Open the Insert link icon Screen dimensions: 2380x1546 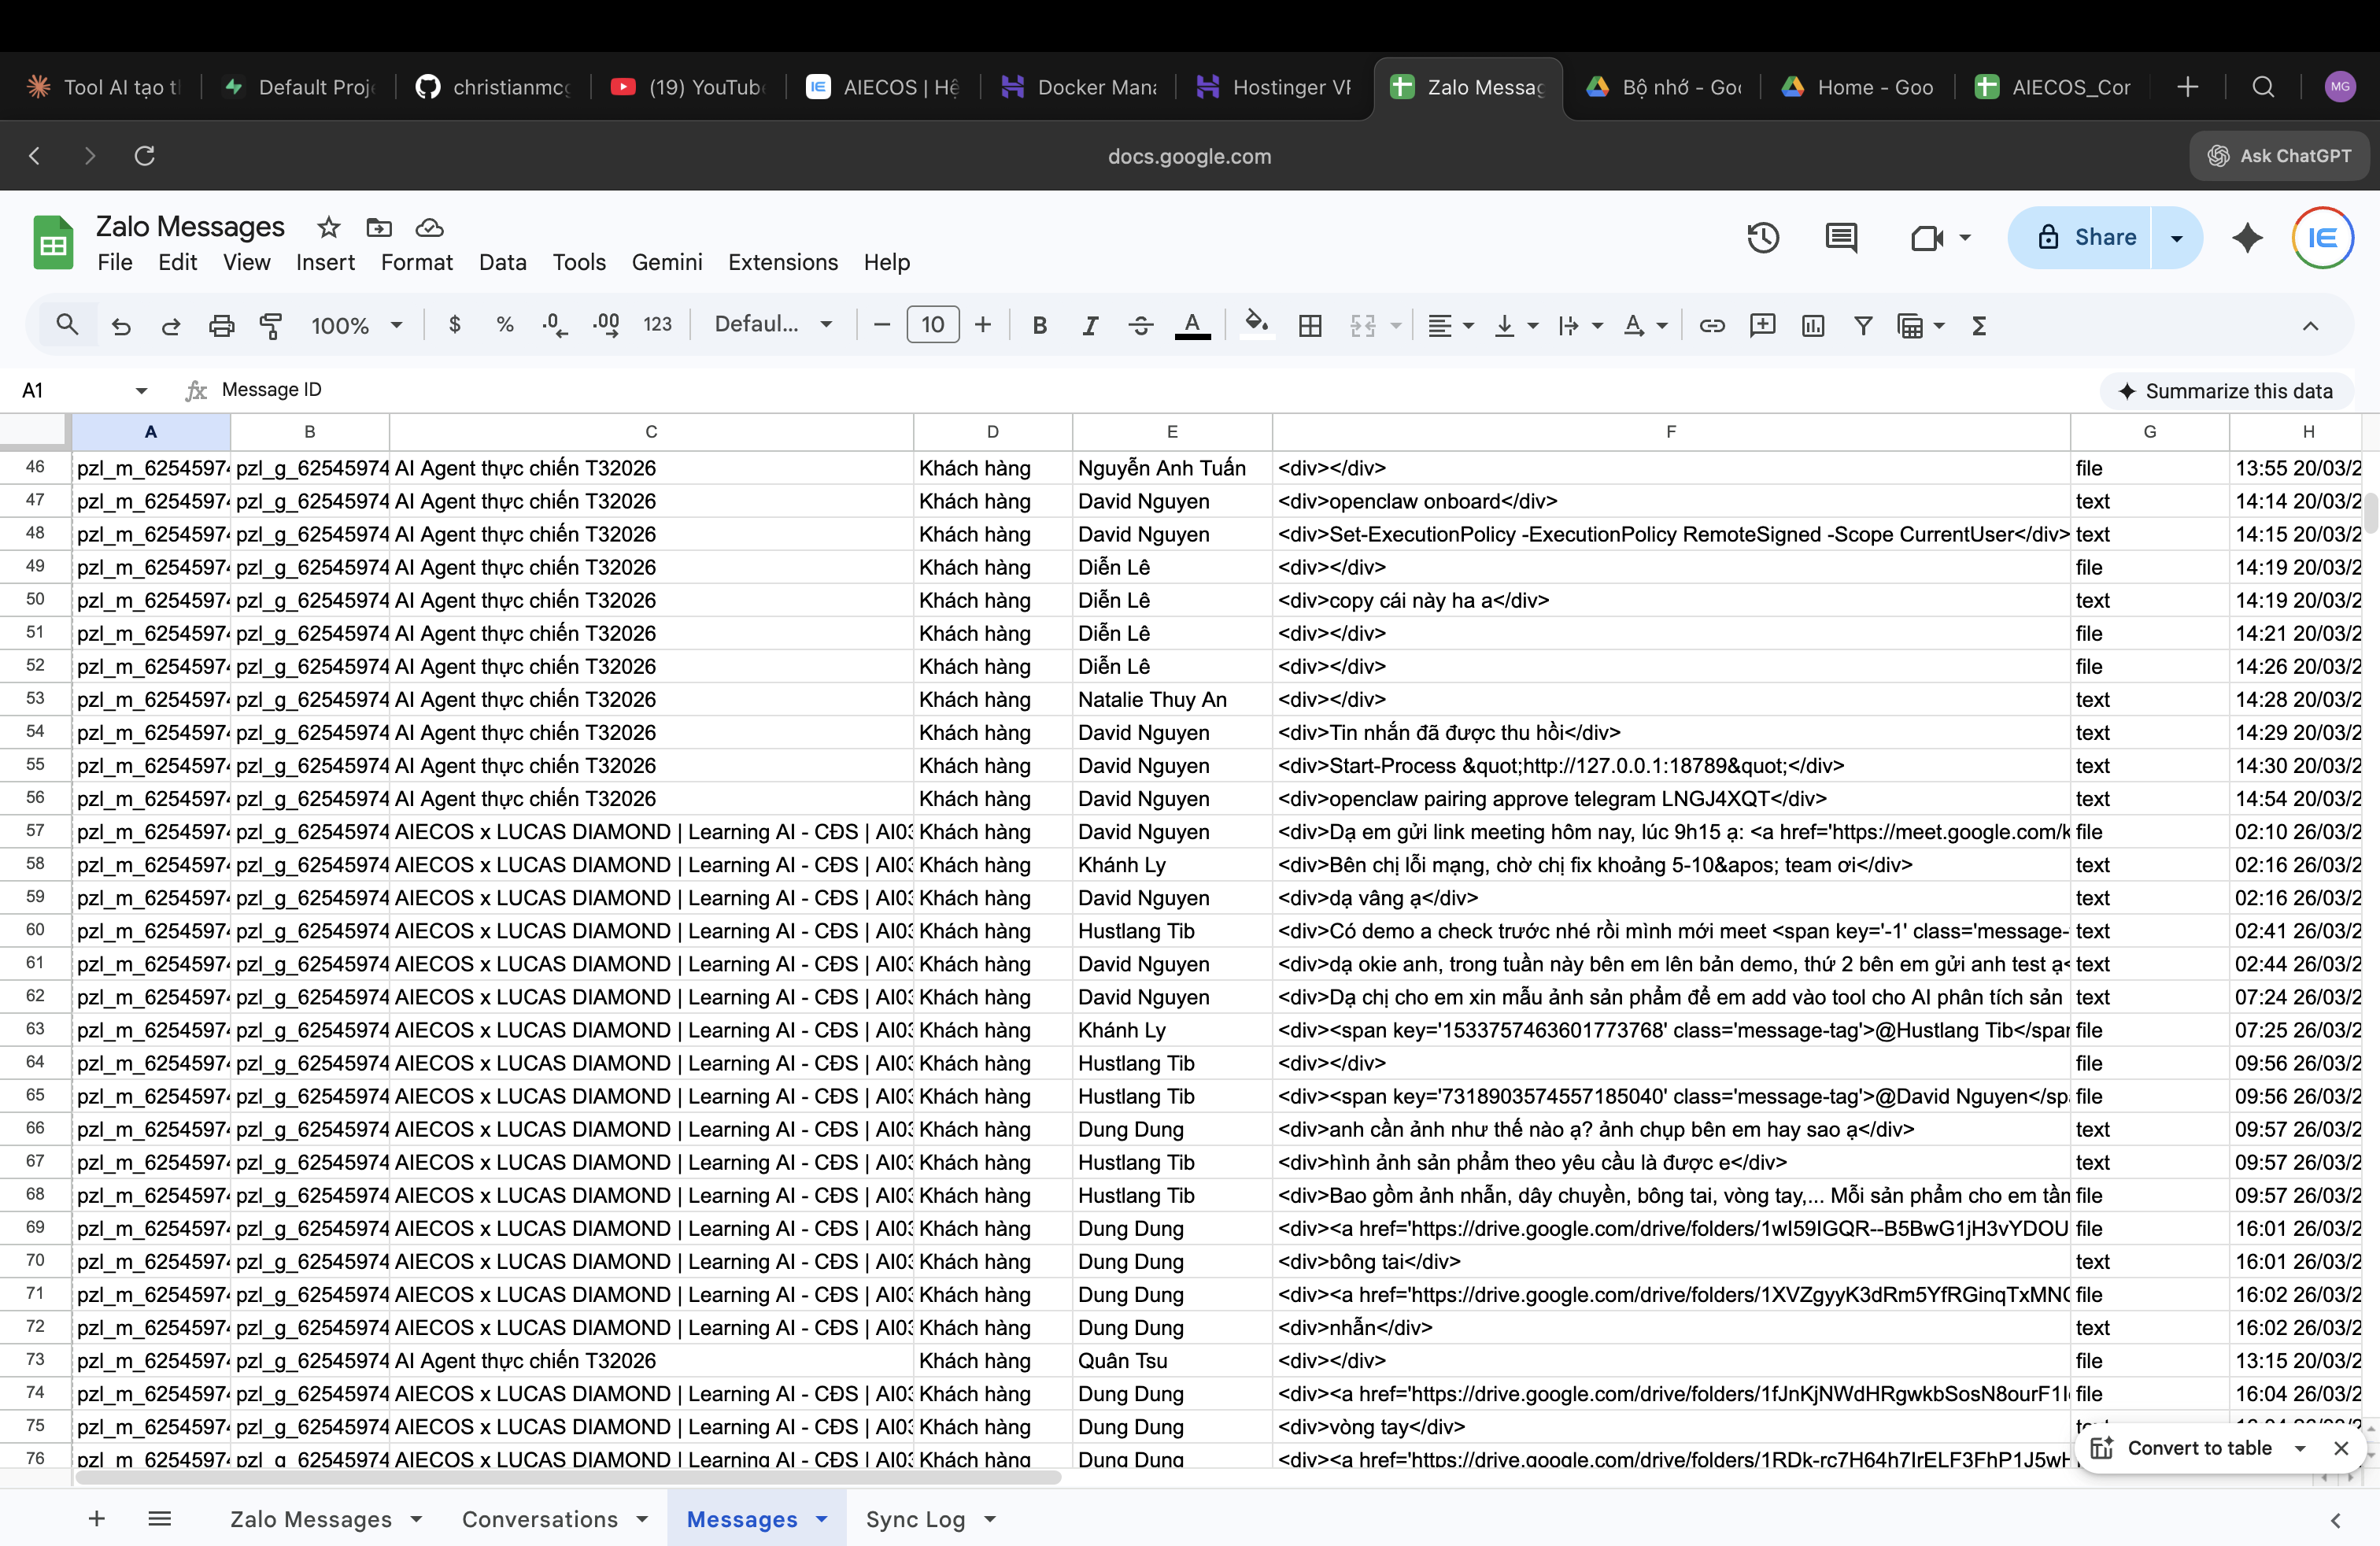(x=1712, y=325)
